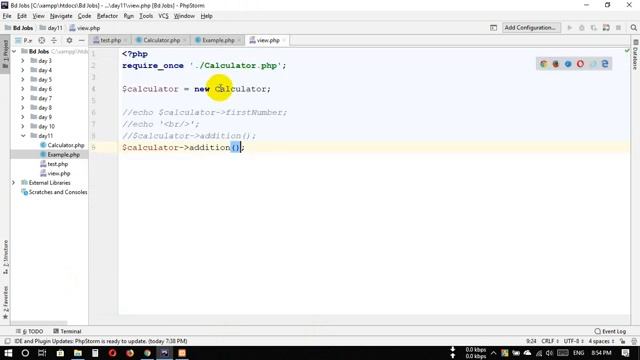Expand the day 5 folder
The image size is (640, 360).
click(23, 80)
